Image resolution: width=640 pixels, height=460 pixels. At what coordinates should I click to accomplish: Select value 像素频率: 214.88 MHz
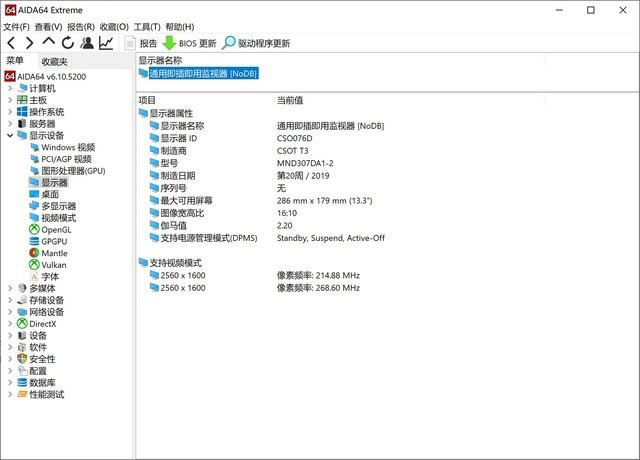(x=318, y=276)
